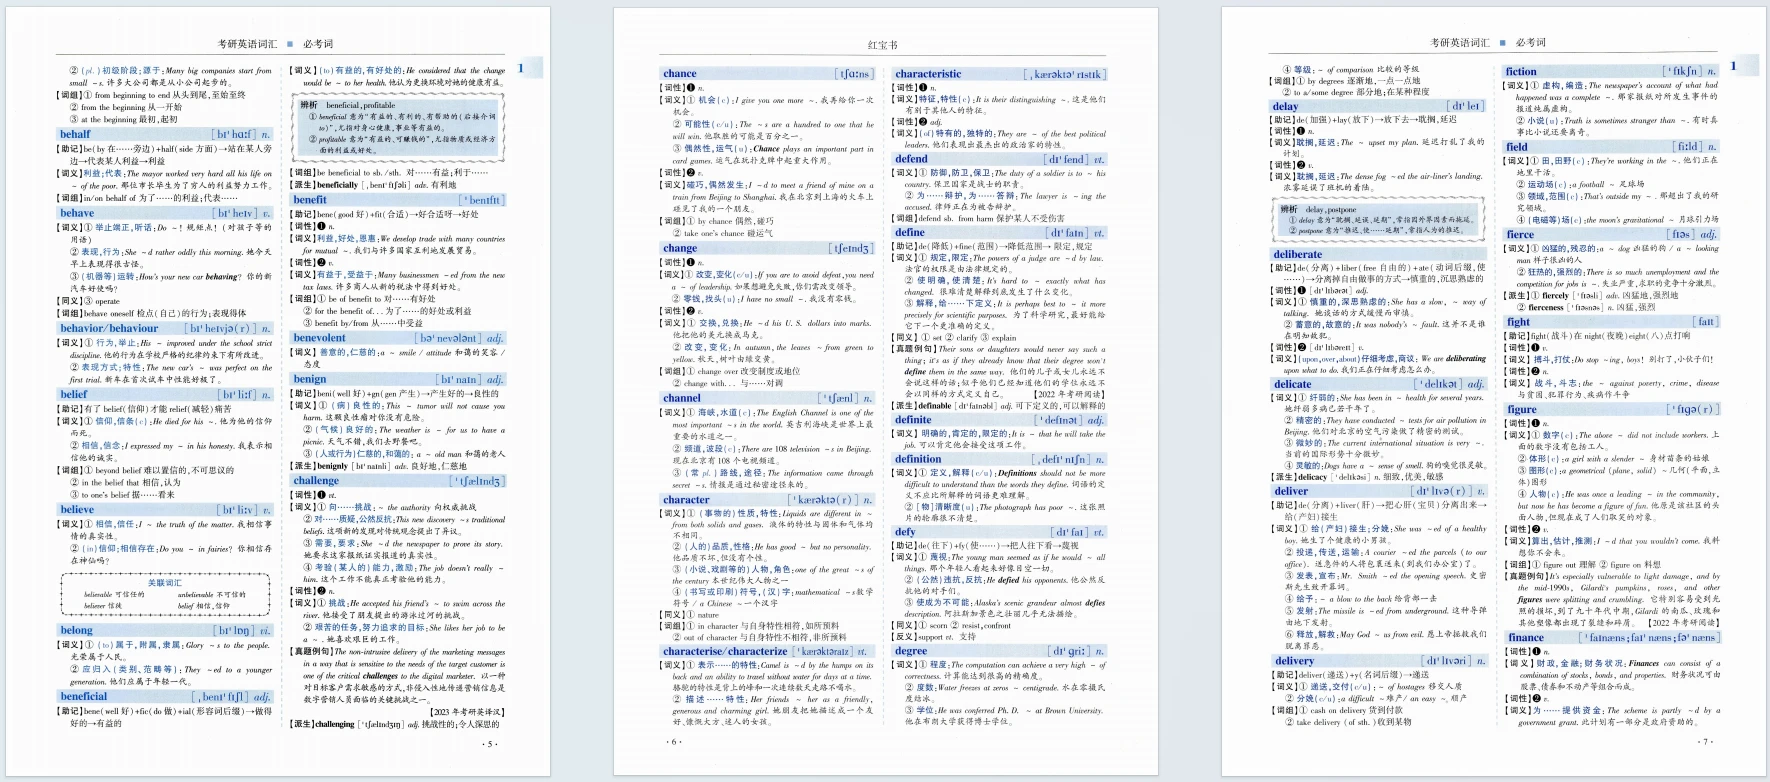Select the headword 'field'
Viewport: 1770px width, 782px height.
click(1517, 147)
